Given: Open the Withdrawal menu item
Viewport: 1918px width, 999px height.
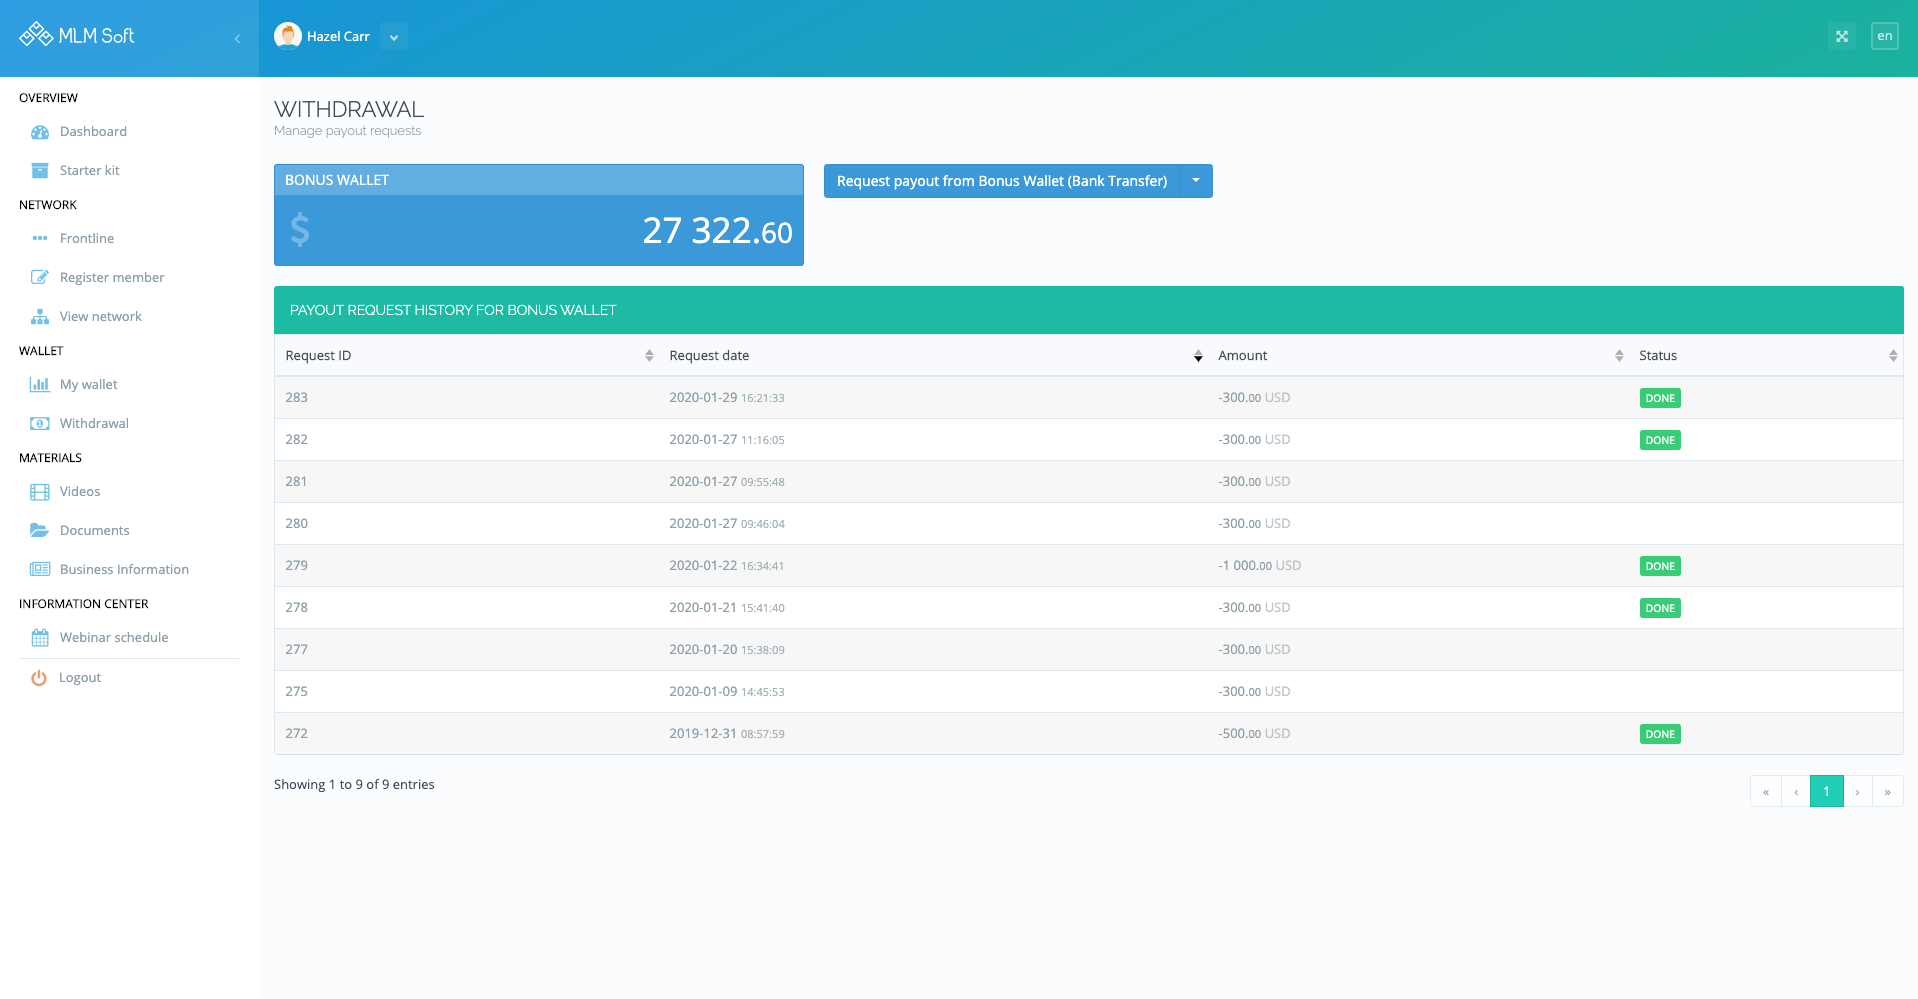Looking at the screenshot, I should tap(94, 424).
